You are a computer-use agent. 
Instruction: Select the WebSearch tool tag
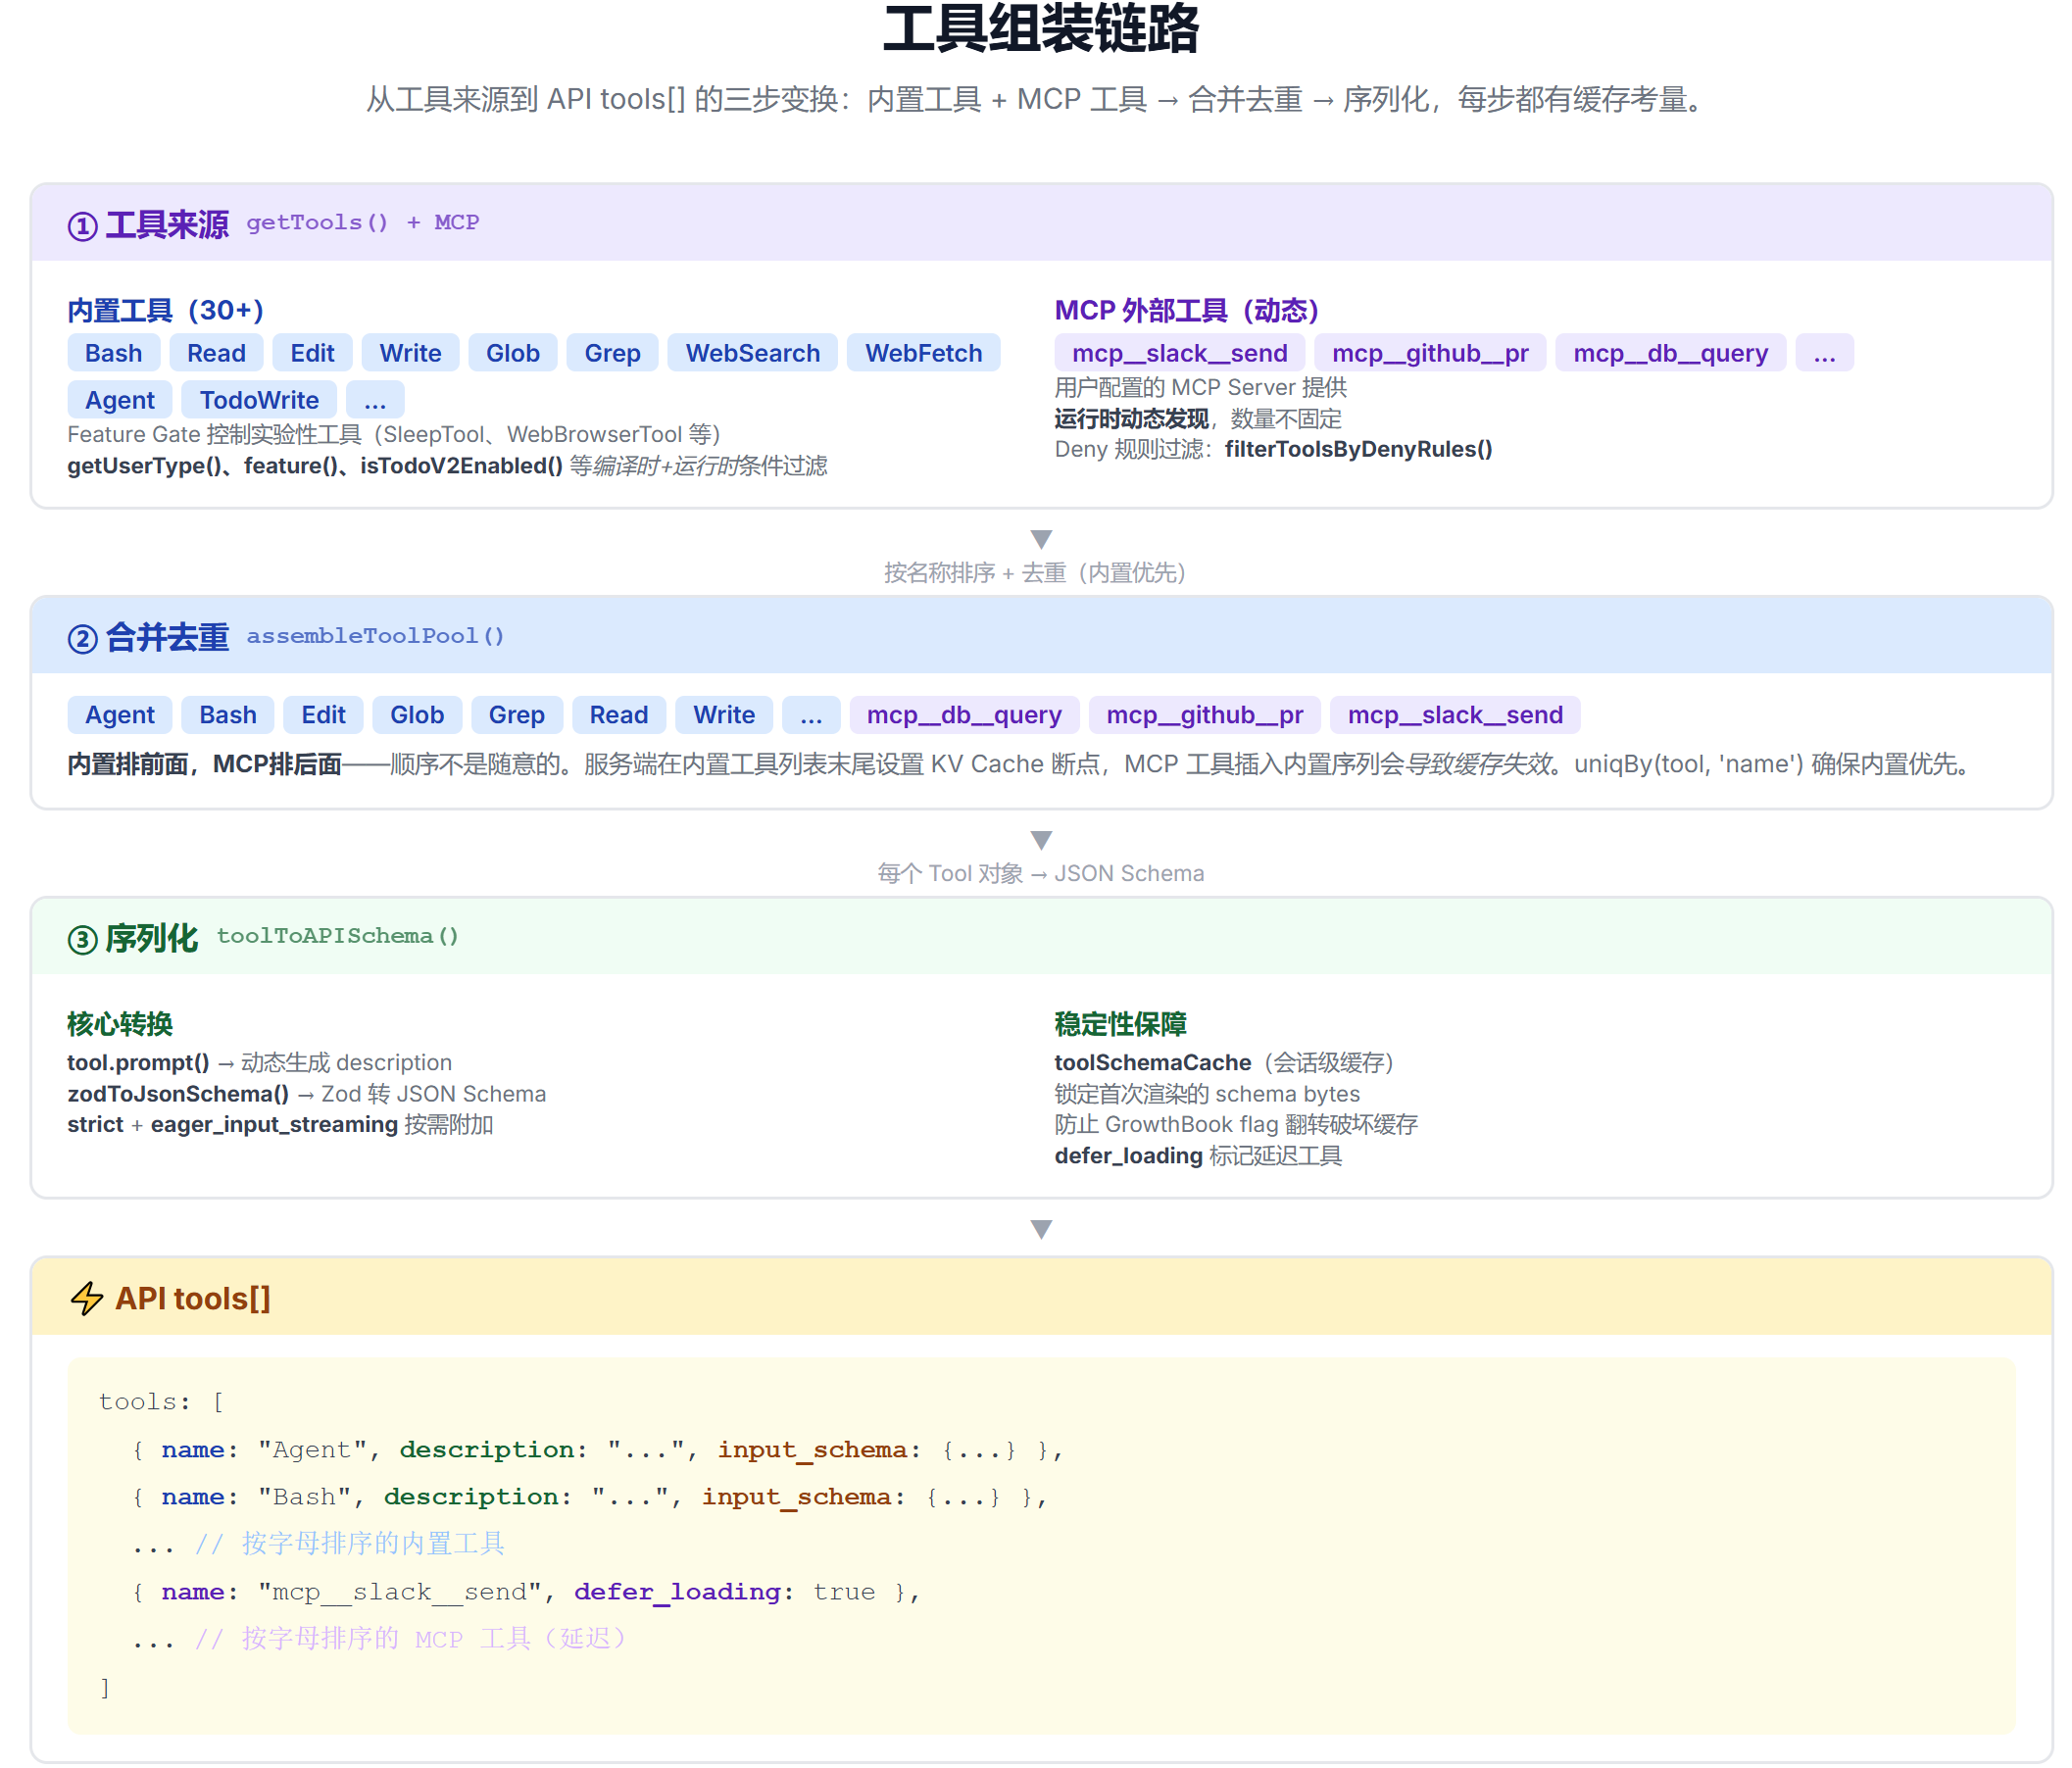(x=752, y=353)
